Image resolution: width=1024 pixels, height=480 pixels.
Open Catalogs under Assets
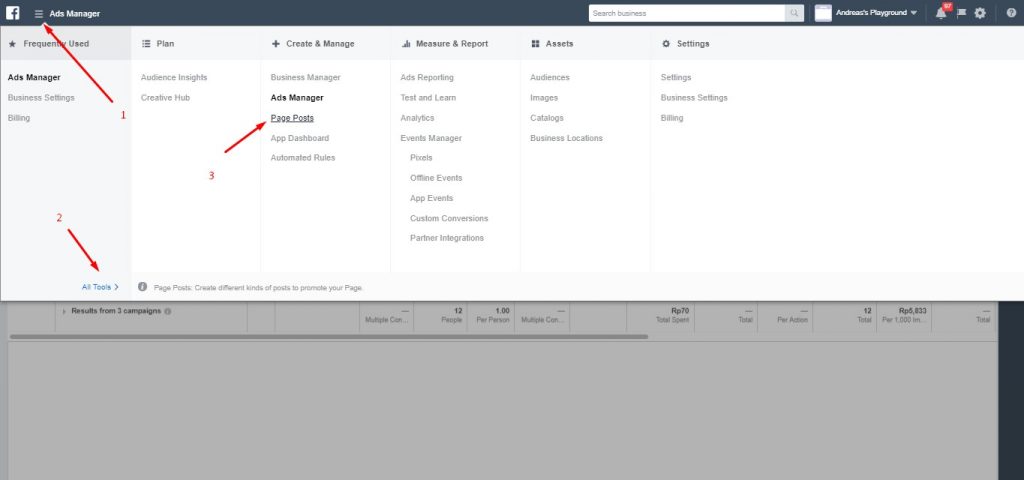click(x=547, y=118)
